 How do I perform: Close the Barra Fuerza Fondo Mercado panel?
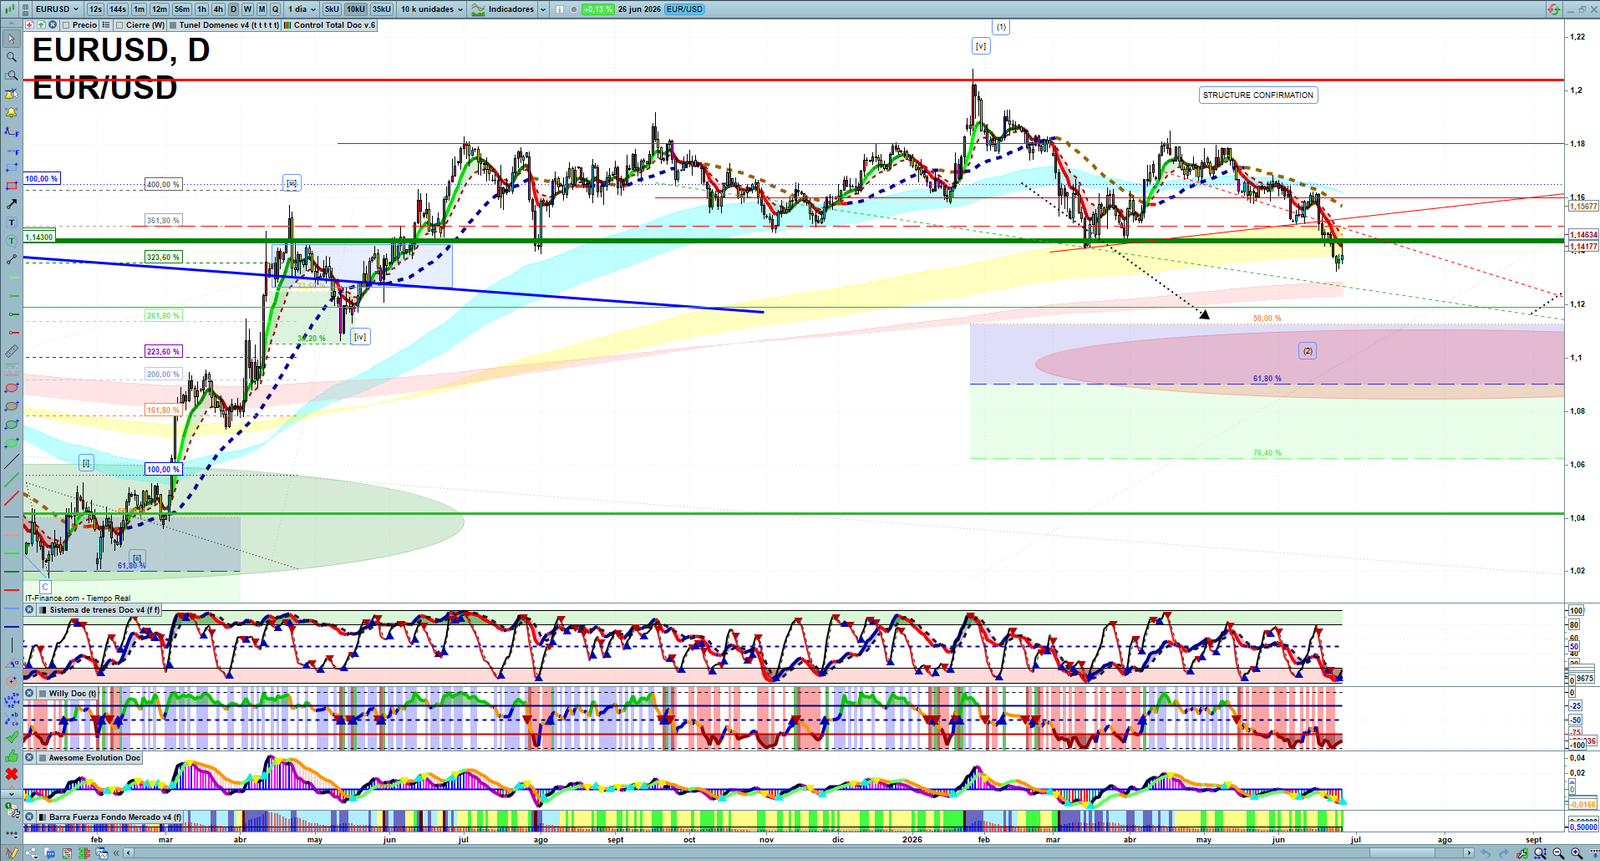[30, 817]
